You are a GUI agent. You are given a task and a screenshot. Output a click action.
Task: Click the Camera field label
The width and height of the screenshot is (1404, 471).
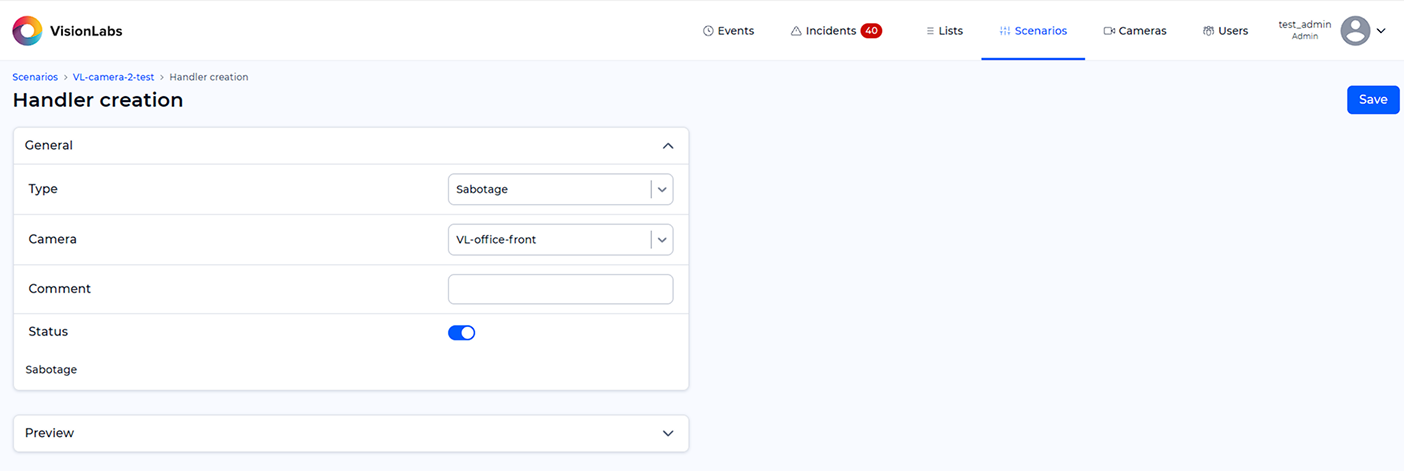coord(52,240)
